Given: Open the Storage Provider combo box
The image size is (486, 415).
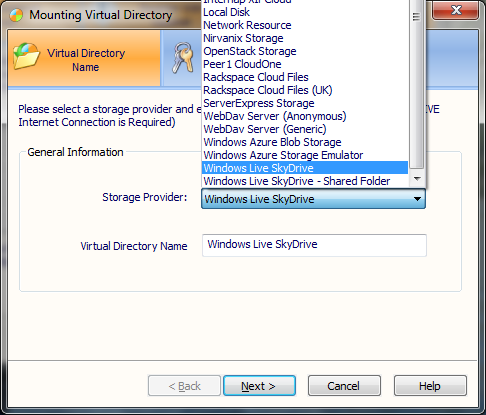Looking at the screenshot, I should [x=313, y=199].
